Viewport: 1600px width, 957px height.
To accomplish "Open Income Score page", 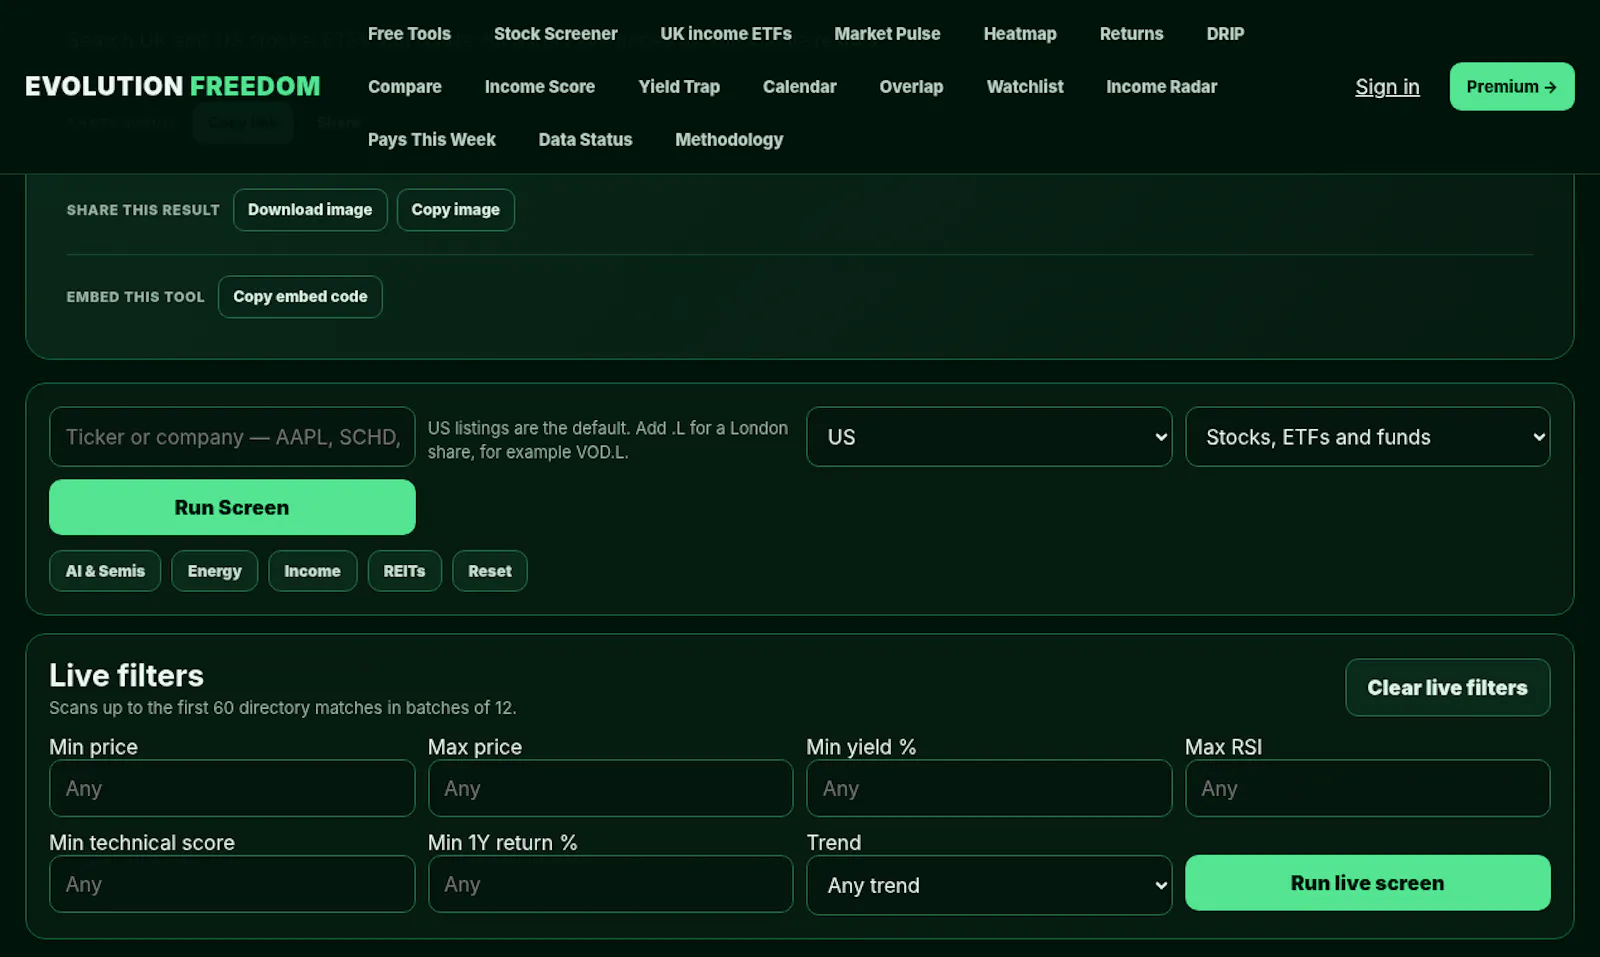I will pyautogui.click(x=540, y=87).
